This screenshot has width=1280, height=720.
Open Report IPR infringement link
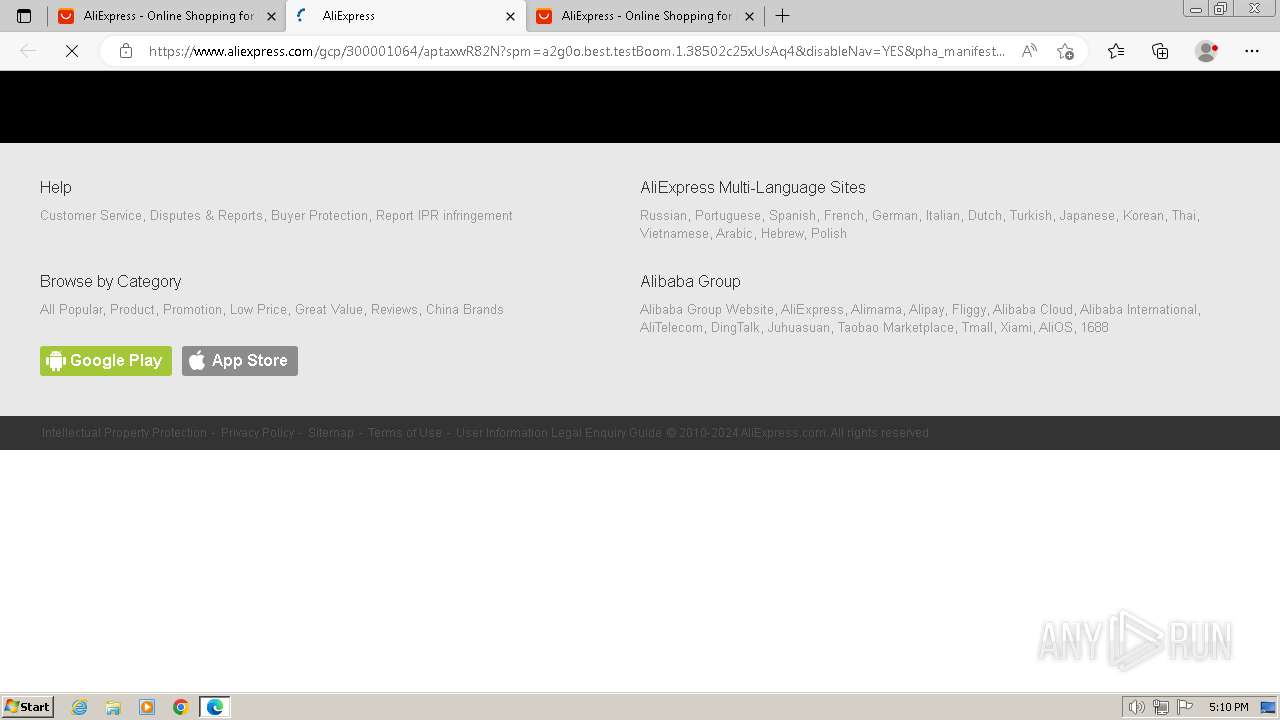[444, 216]
